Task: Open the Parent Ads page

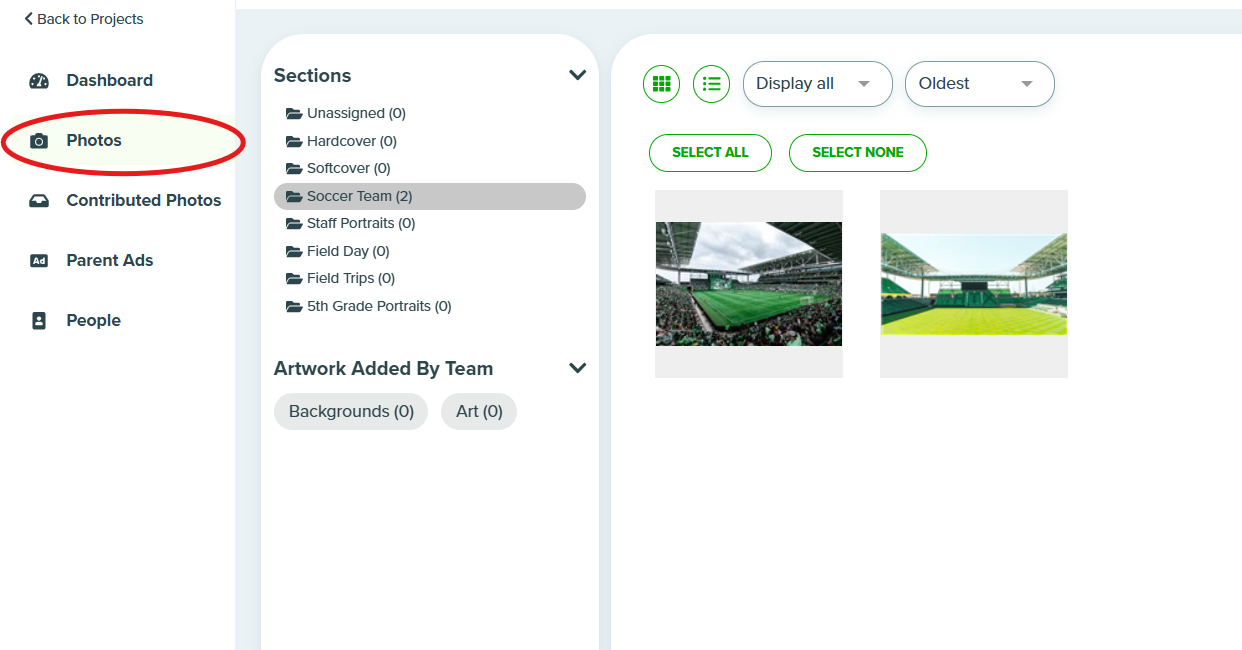Action: coord(110,260)
